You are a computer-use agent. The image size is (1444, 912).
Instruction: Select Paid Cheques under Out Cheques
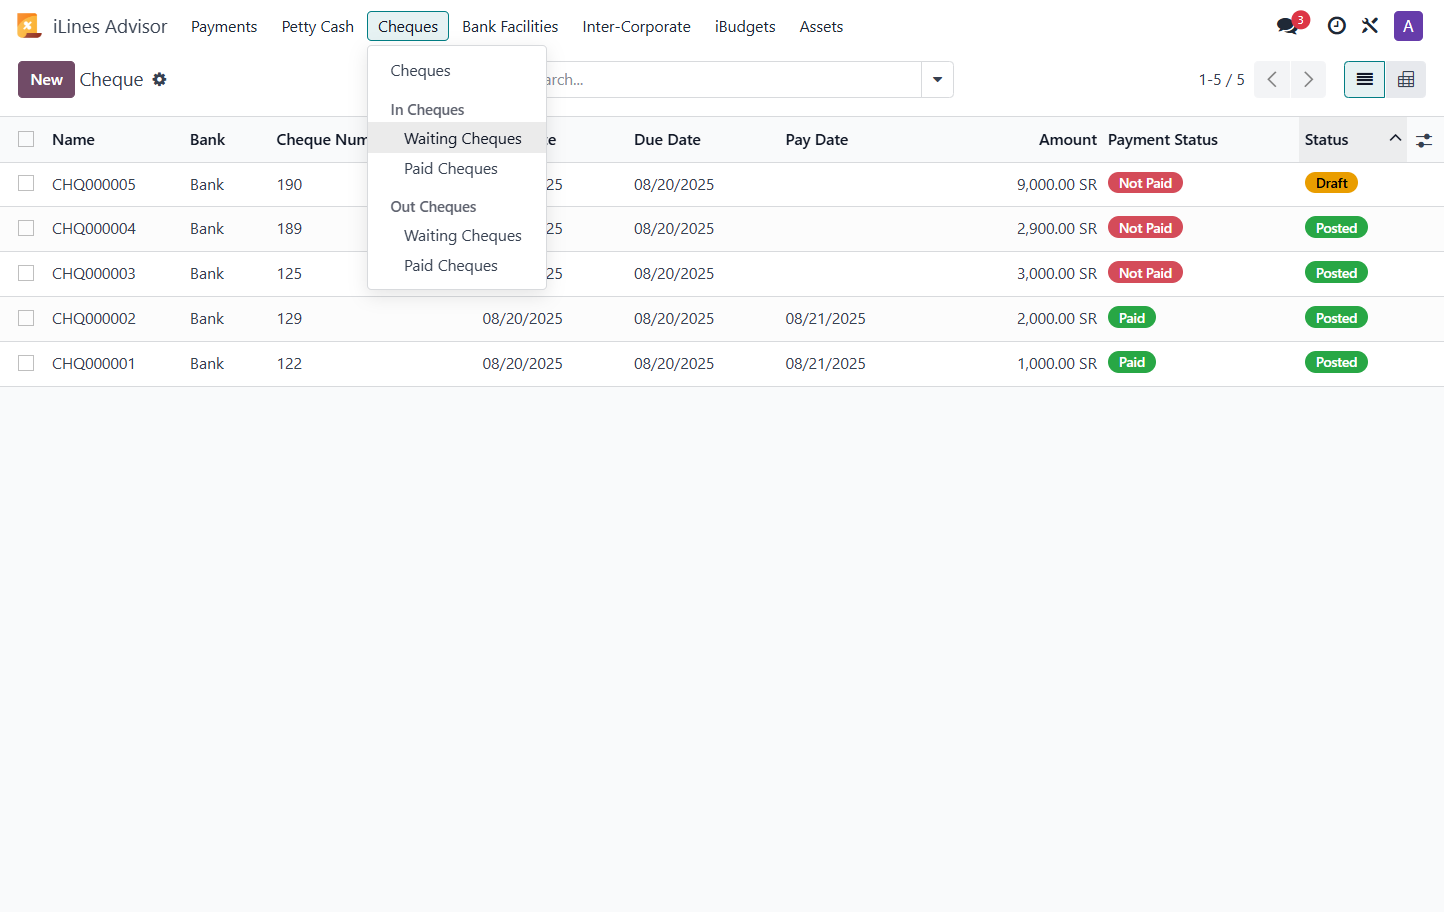[457, 266]
